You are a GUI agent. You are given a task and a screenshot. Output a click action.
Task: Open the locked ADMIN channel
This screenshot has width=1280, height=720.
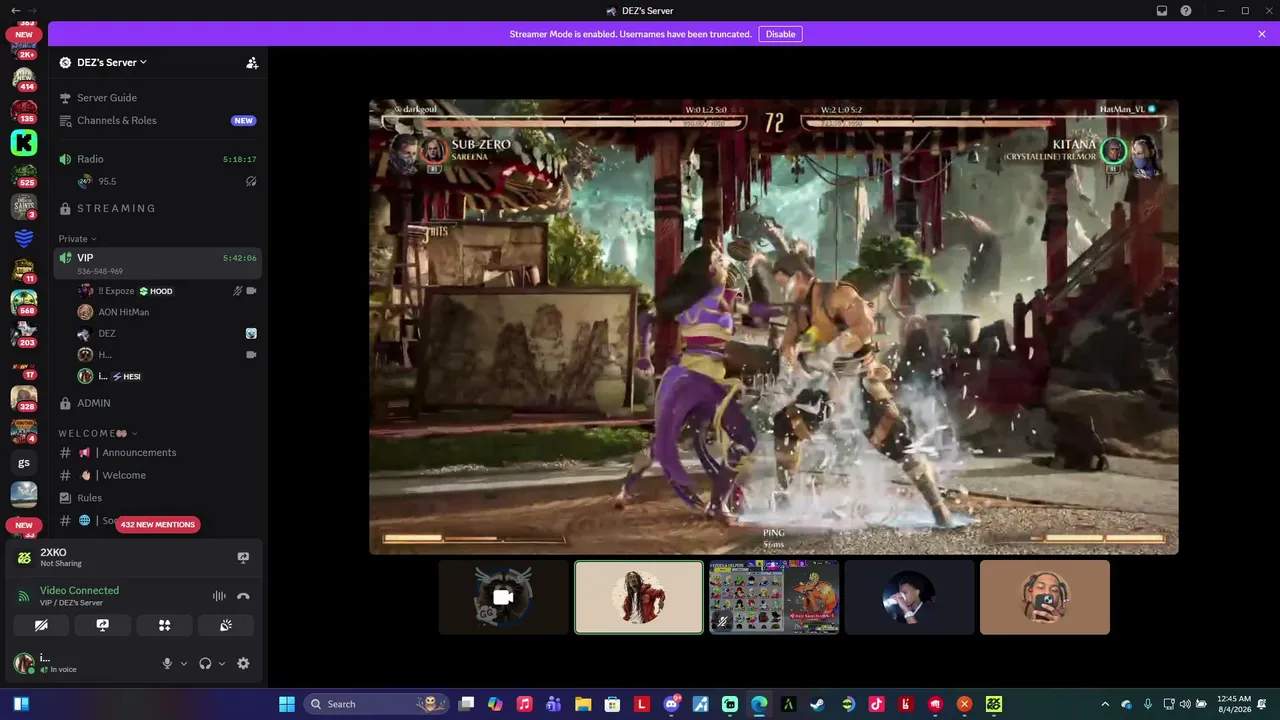click(x=158, y=403)
